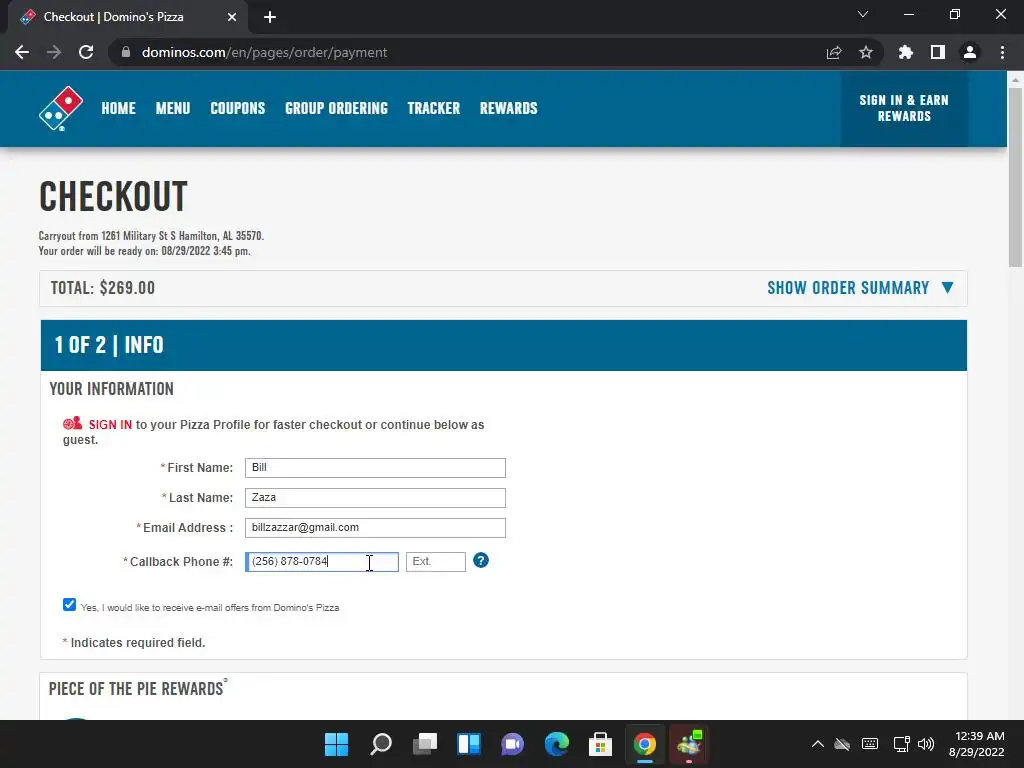Screen dimensions: 1024x768
Task: Open the phone number help question icon
Action: click(481, 560)
